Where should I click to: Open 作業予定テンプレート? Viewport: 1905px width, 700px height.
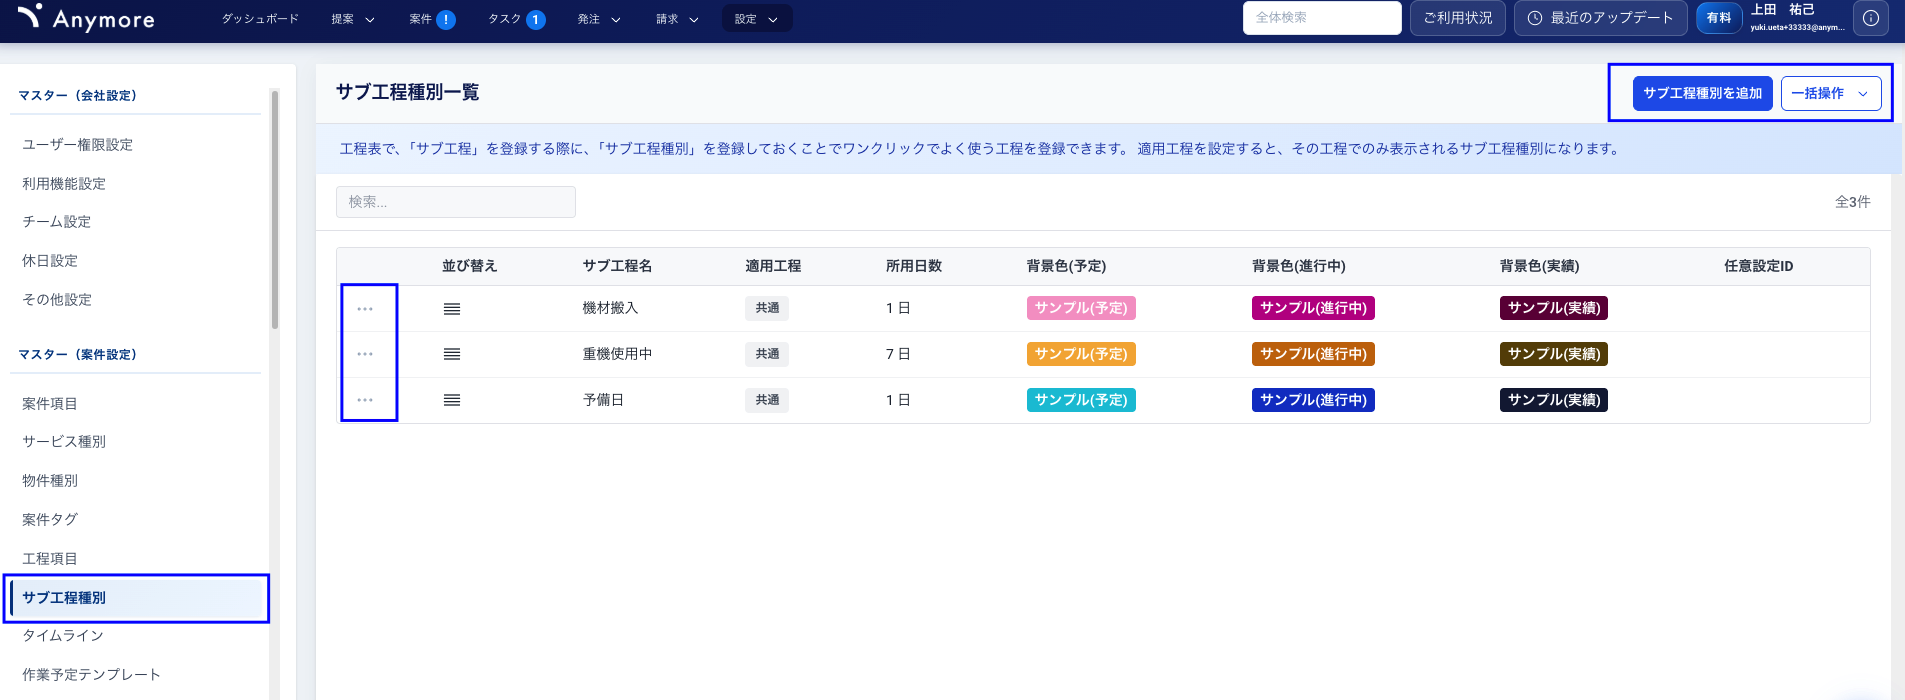click(91, 675)
